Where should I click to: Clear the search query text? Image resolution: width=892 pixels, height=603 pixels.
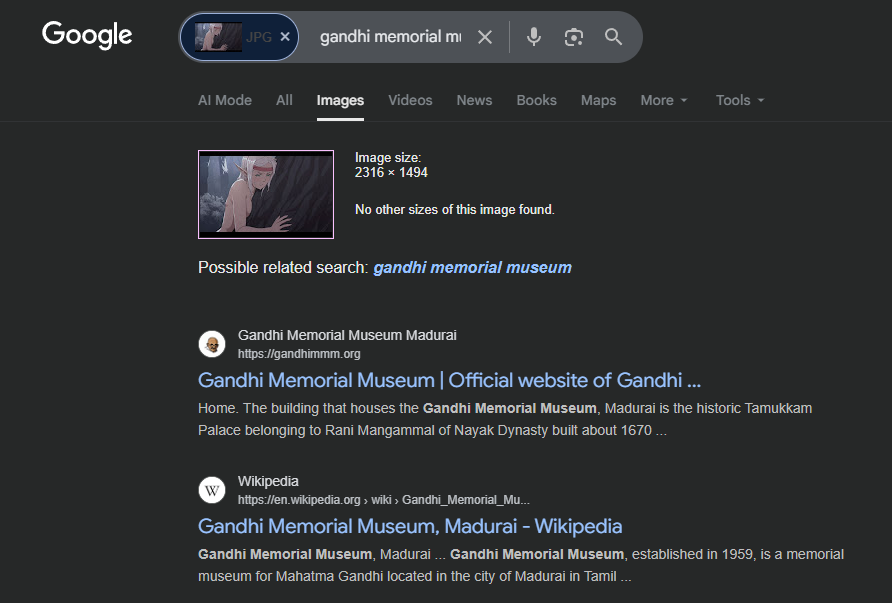(x=485, y=37)
